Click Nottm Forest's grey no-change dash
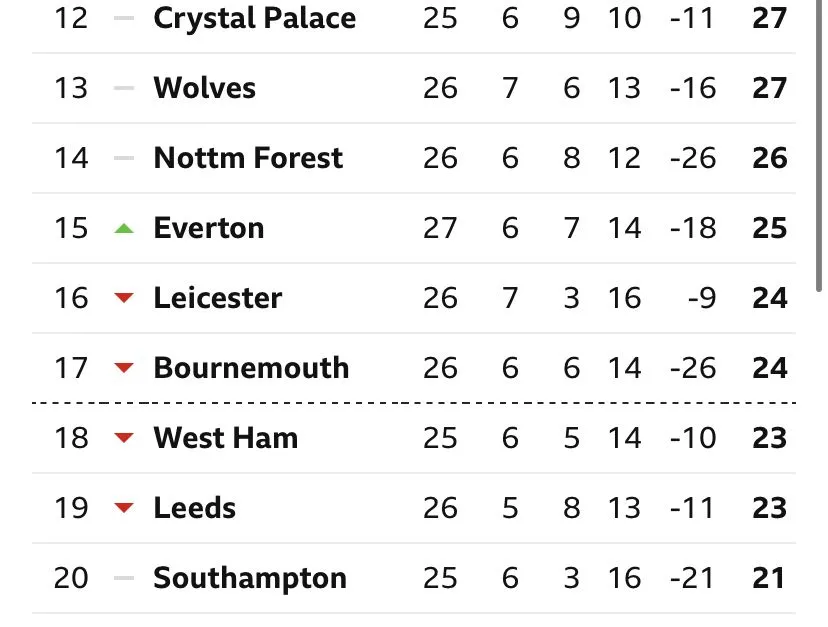 124,158
